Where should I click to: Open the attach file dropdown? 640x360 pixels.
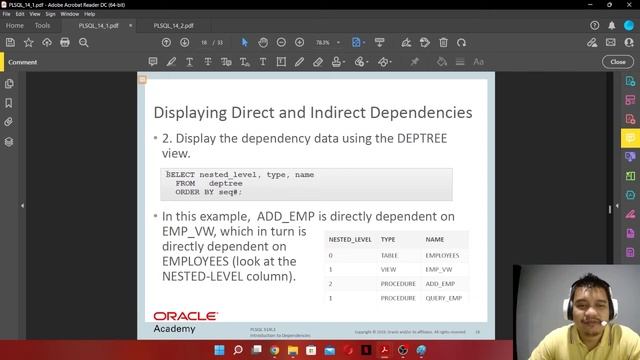(x=361, y=62)
